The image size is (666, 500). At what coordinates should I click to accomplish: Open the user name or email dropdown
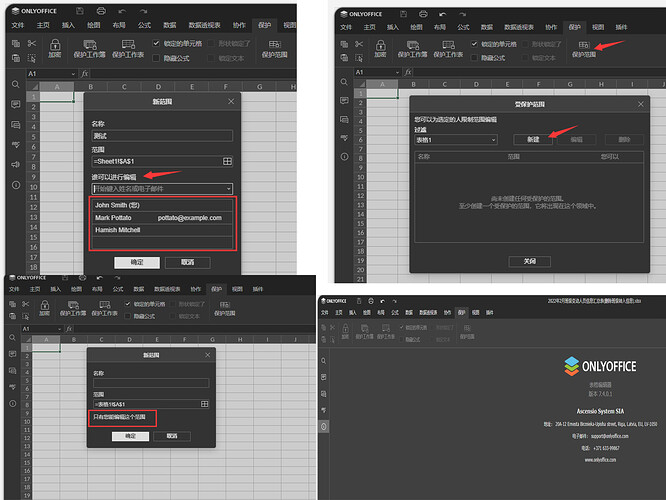point(228,189)
